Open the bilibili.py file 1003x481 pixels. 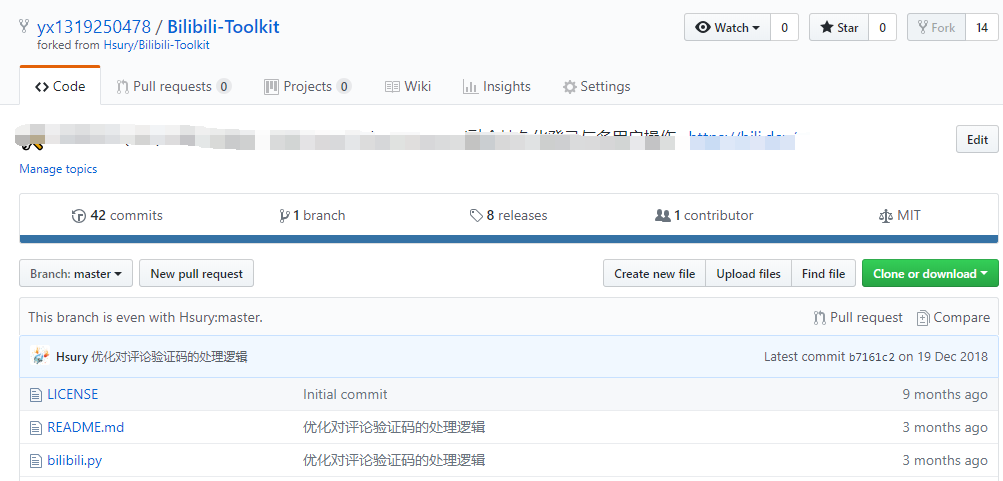tap(75, 461)
